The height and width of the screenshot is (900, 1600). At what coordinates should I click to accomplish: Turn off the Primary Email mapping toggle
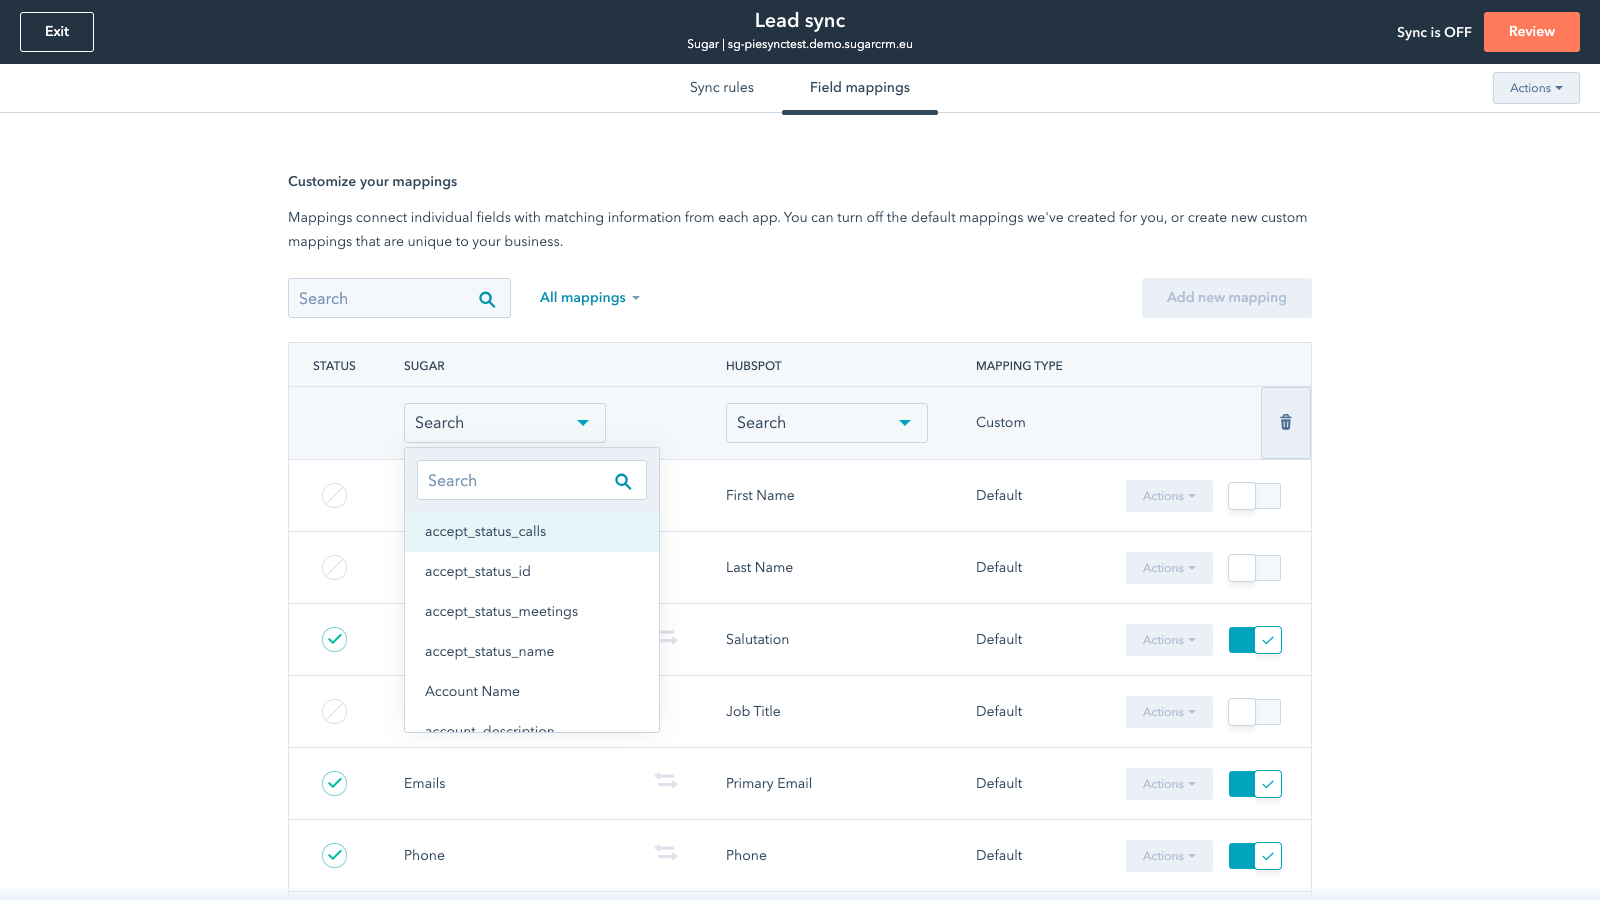1254,784
